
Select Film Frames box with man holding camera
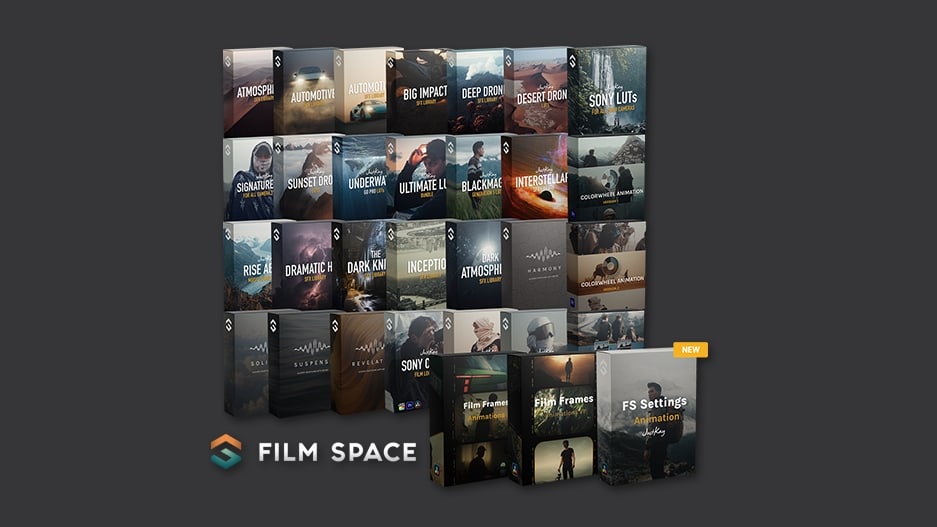554,418
